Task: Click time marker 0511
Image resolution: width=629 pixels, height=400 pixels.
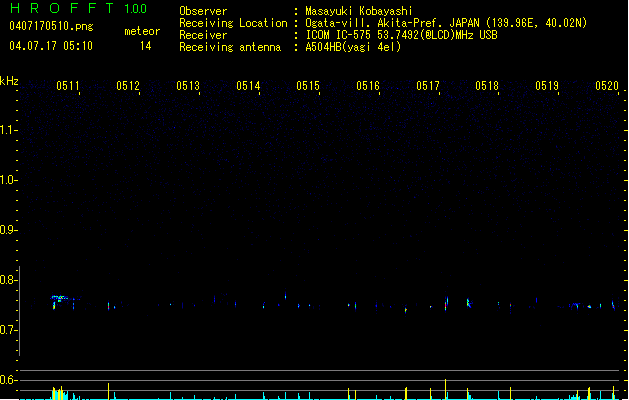Action: click(68, 86)
